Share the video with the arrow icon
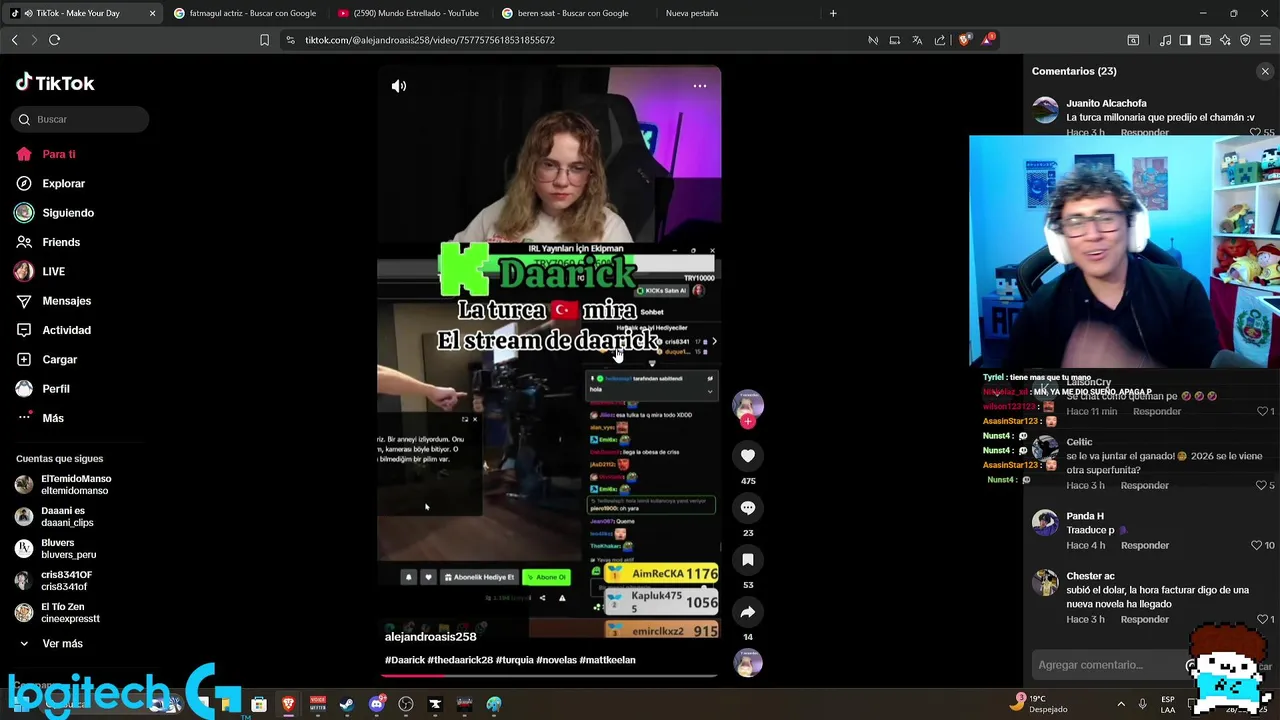Viewport: 1280px width, 720px height. [x=748, y=612]
